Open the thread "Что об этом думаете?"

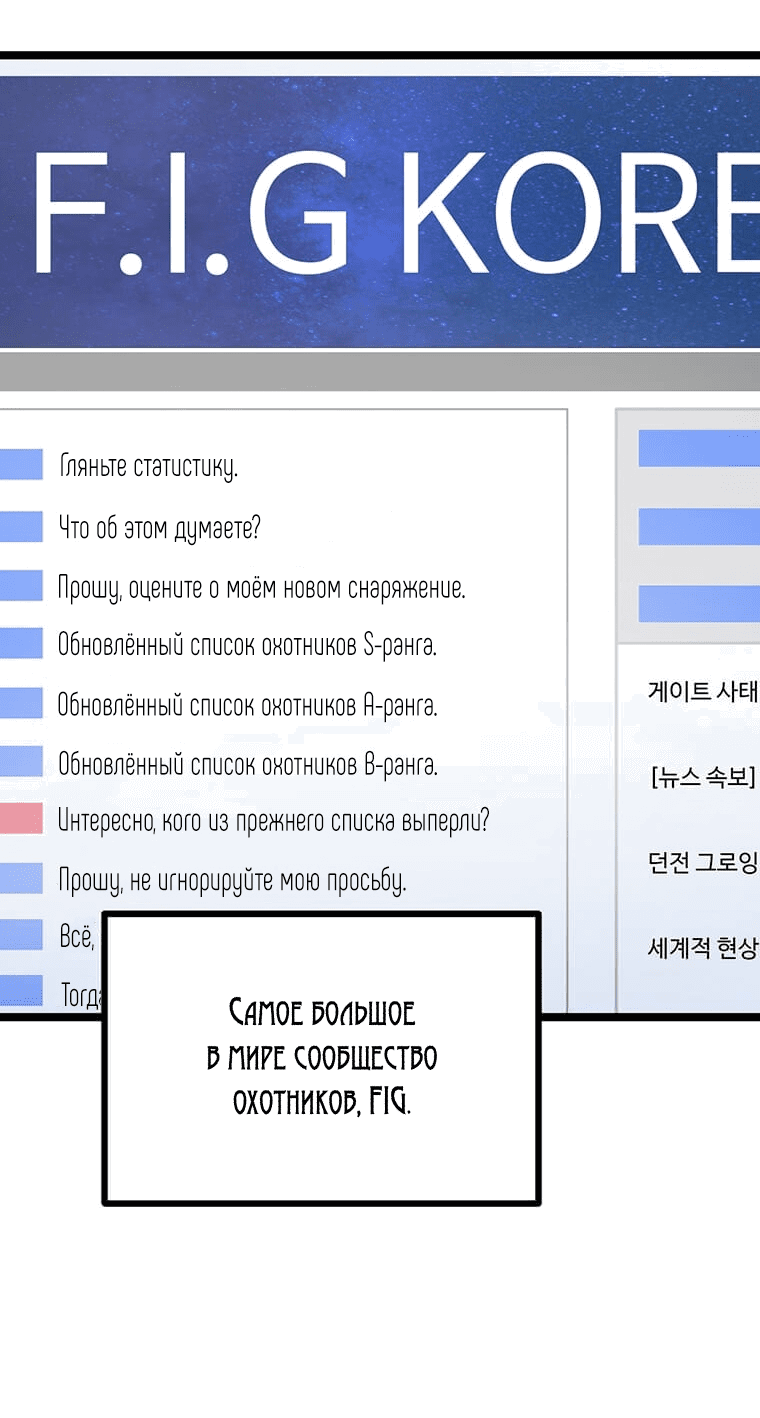[x=159, y=527]
